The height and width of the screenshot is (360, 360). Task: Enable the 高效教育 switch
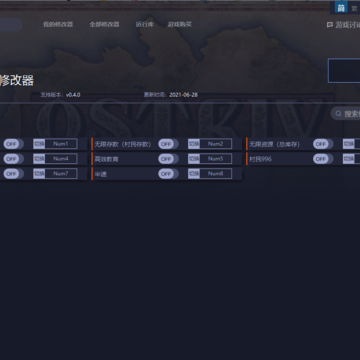click(x=168, y=159)
